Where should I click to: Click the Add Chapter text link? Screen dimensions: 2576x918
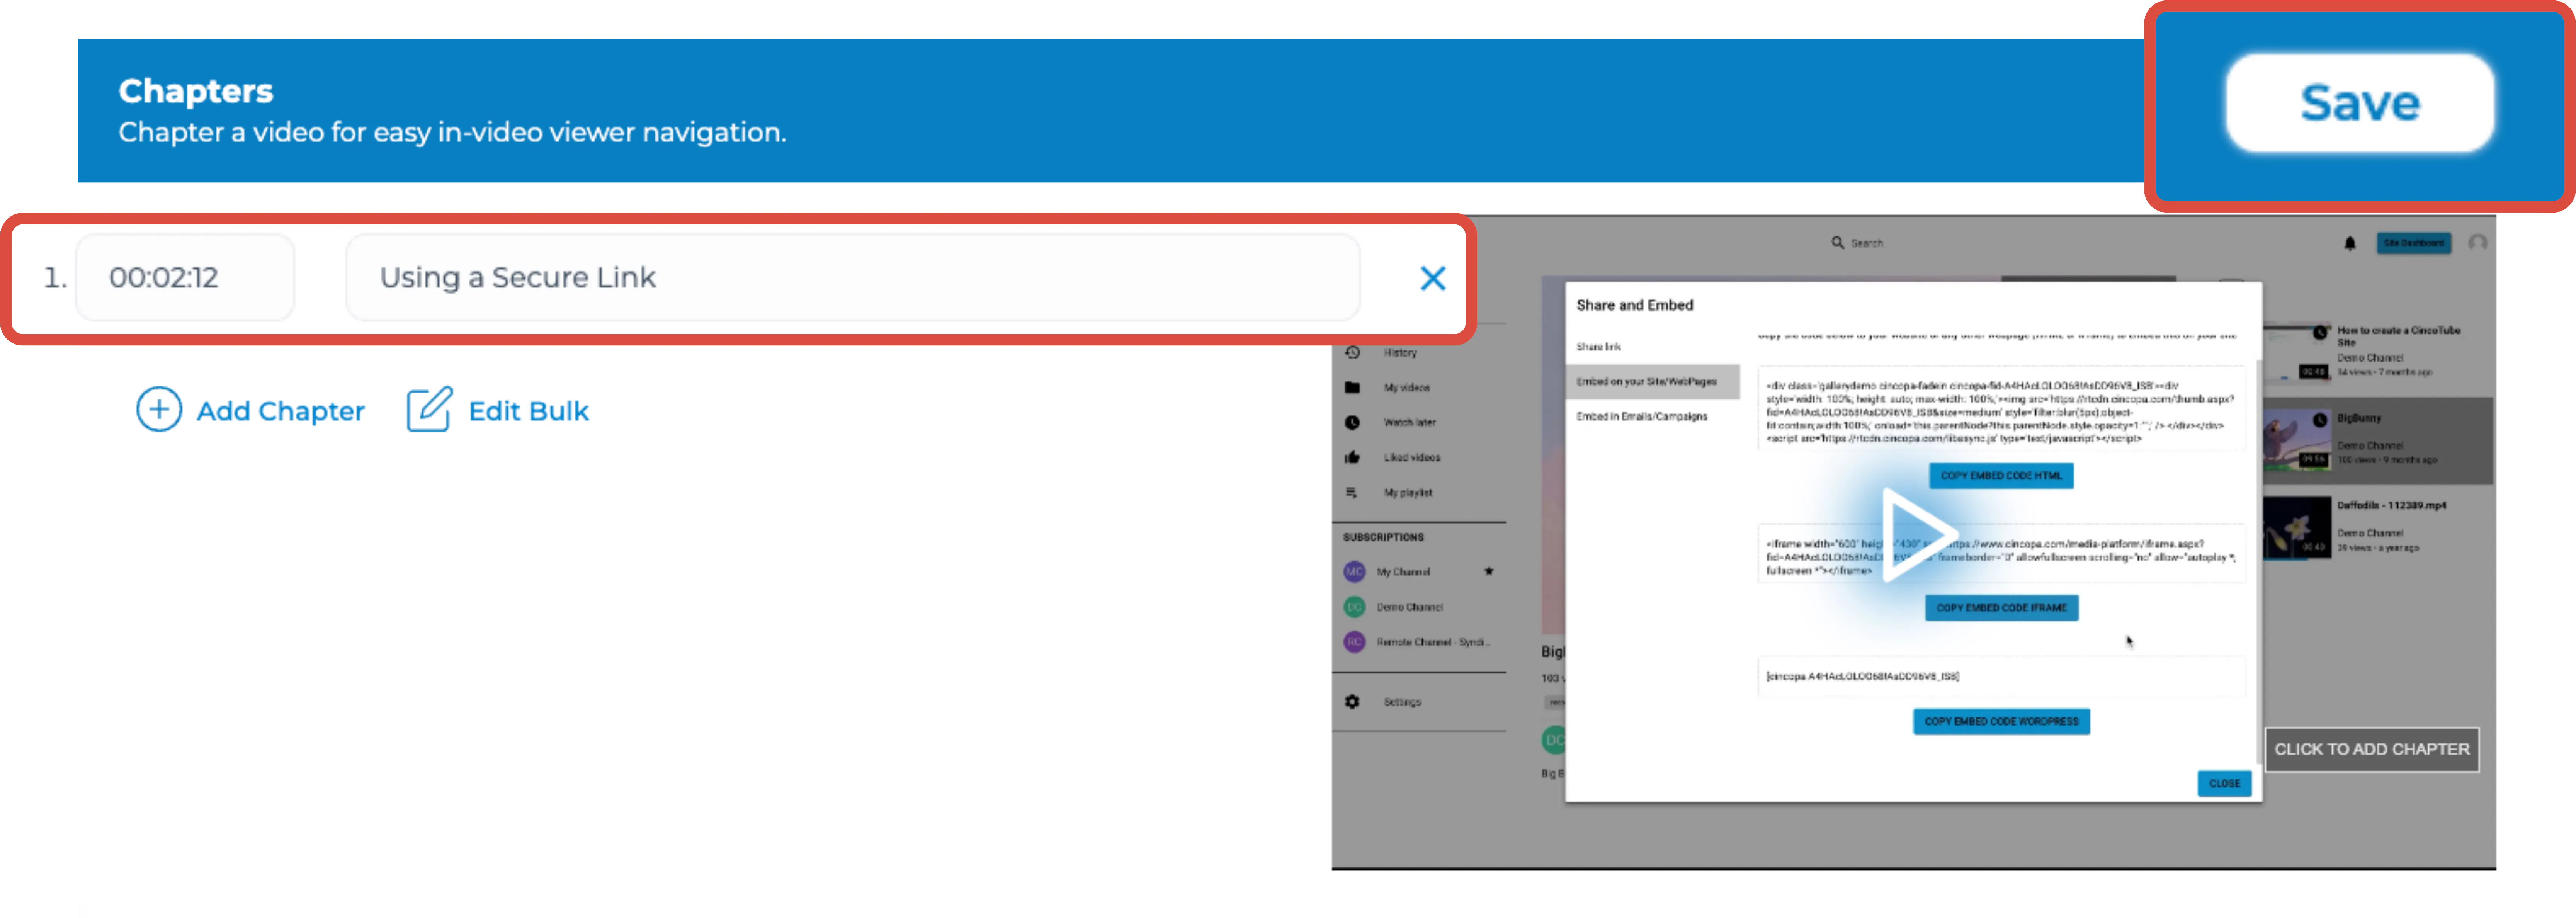280,411
